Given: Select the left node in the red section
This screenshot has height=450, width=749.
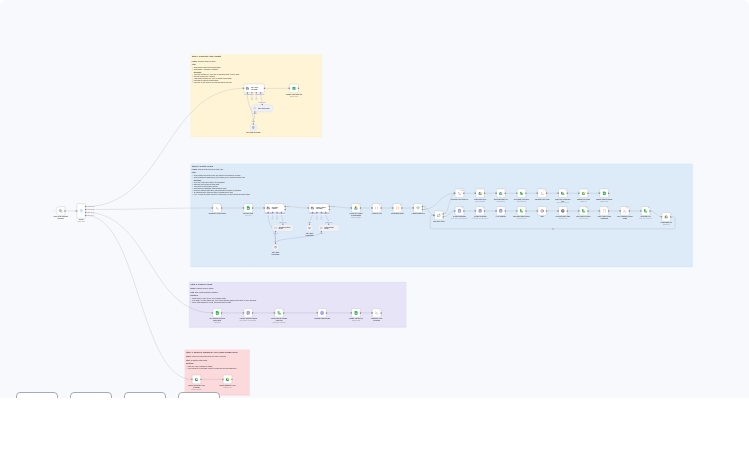Looking at the screenshot, I should pos(196,380).
